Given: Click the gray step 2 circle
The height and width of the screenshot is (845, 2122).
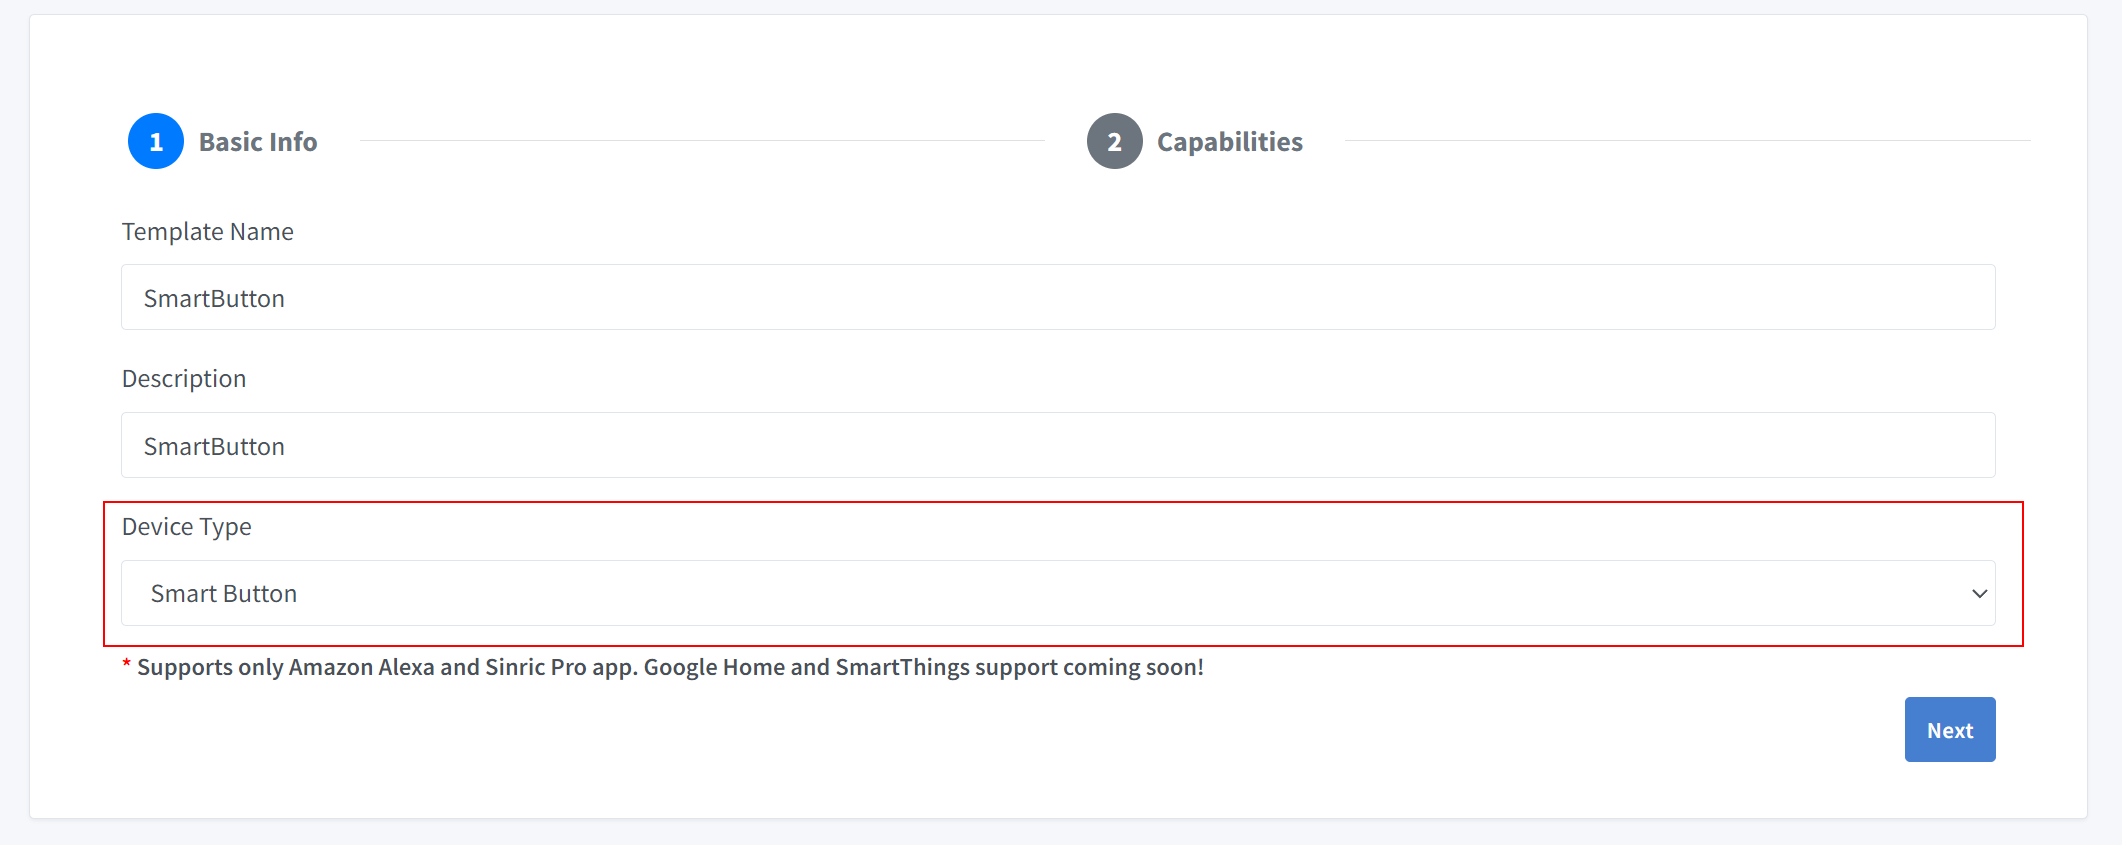Looking at the screenshot, I should pyautogui.click(x=1114, y=142).
